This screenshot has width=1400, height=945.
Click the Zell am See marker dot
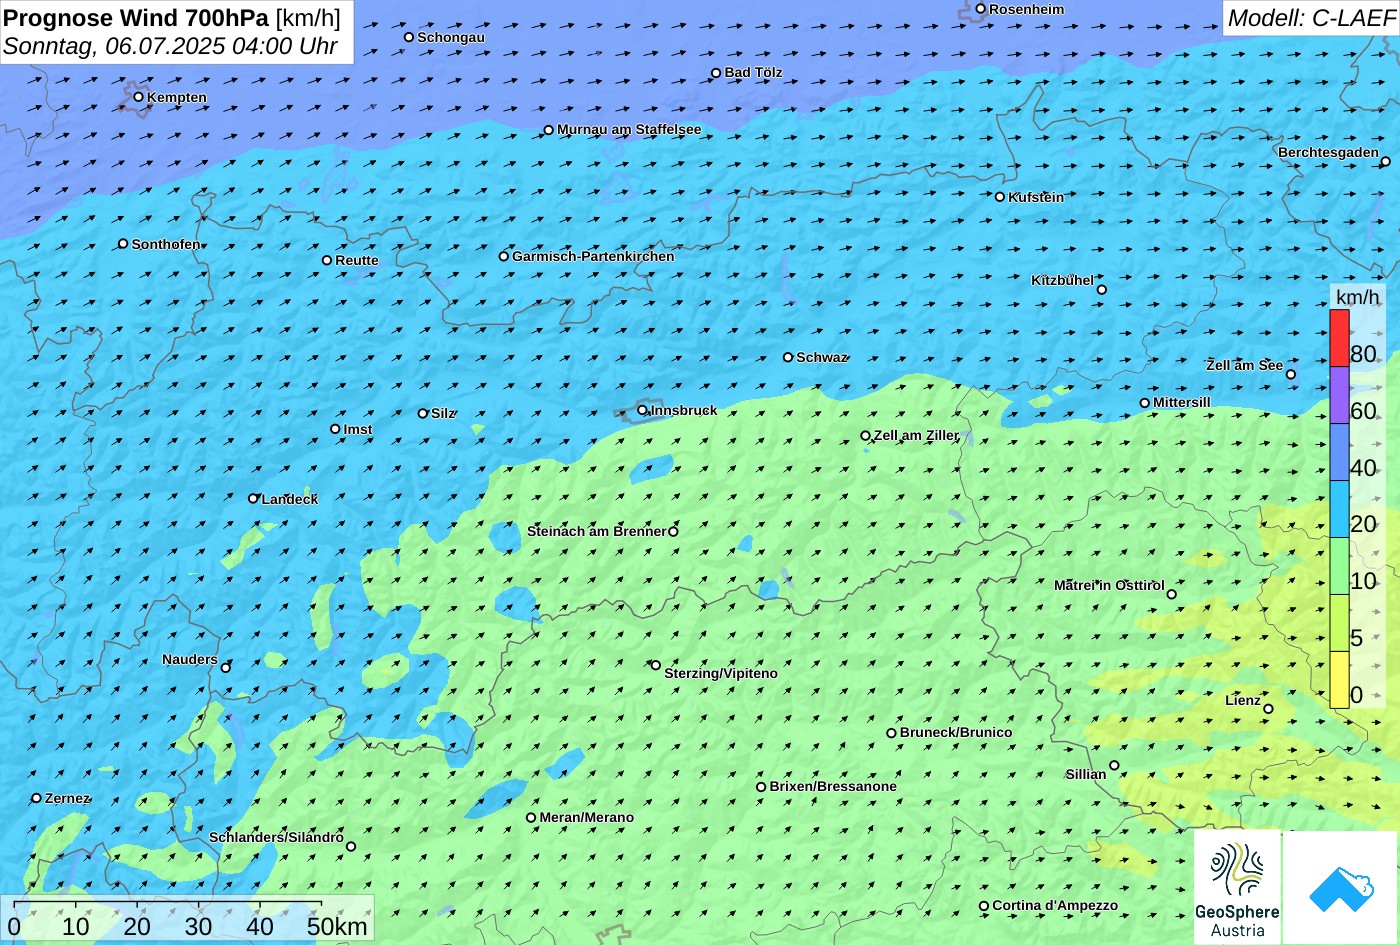[1291, 375]
